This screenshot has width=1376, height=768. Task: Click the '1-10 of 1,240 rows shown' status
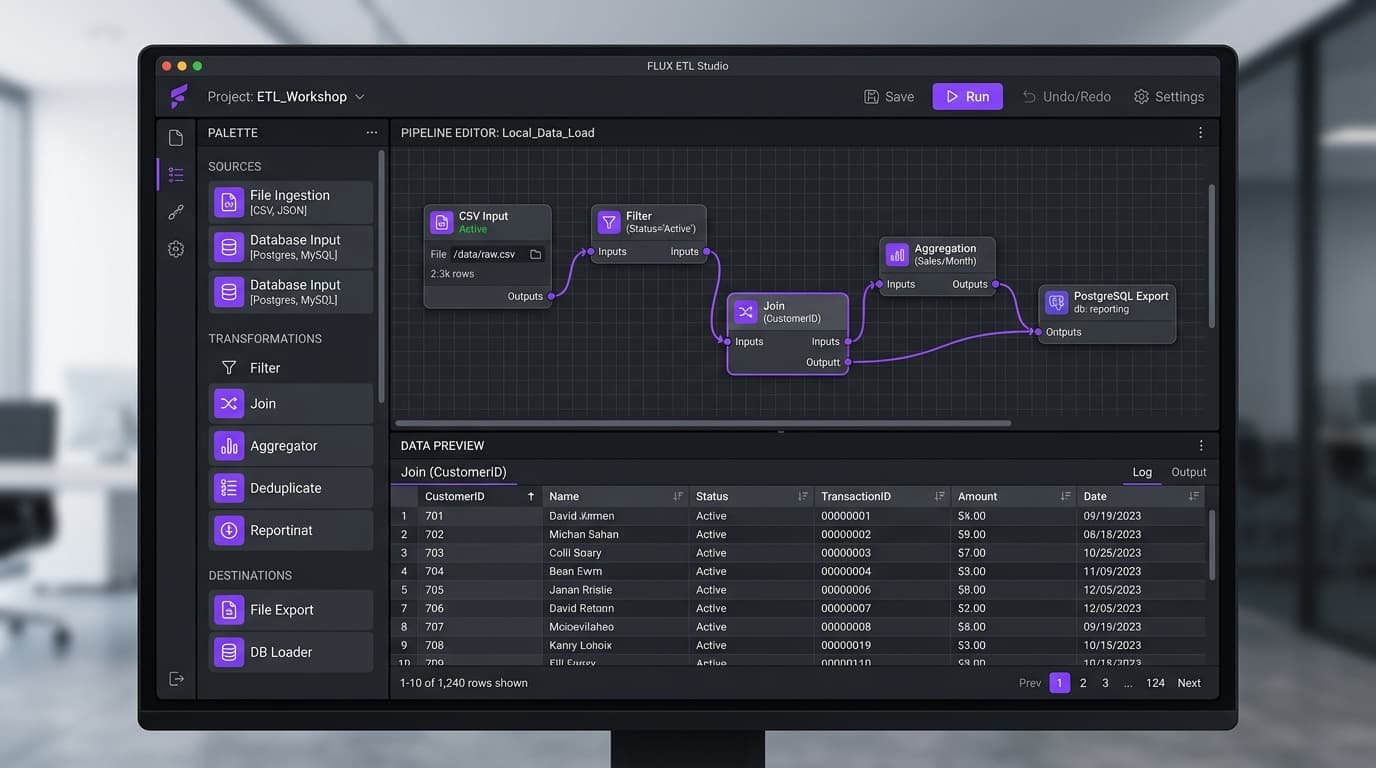coord(464,683)
